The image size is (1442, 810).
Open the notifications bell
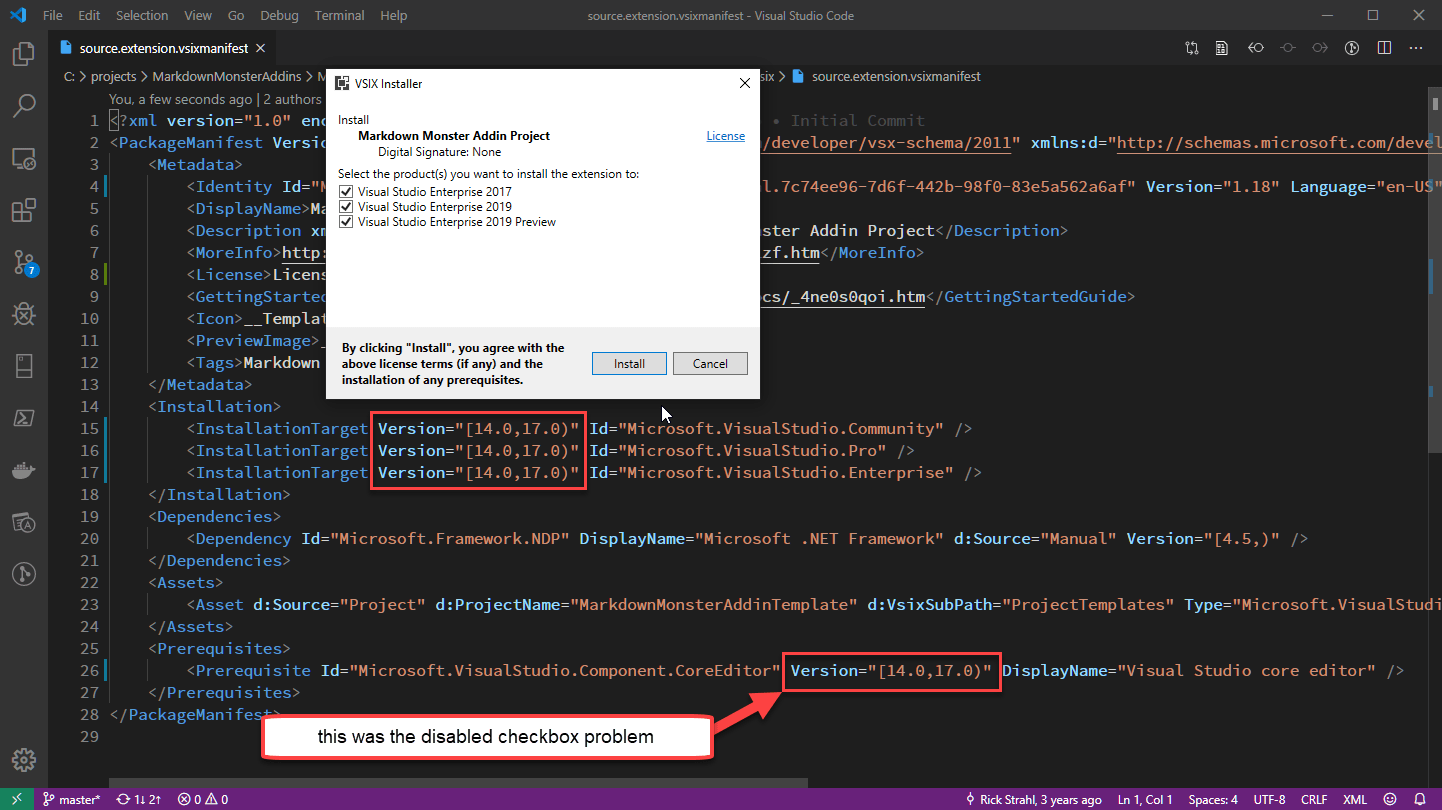tap(1420, 799)
